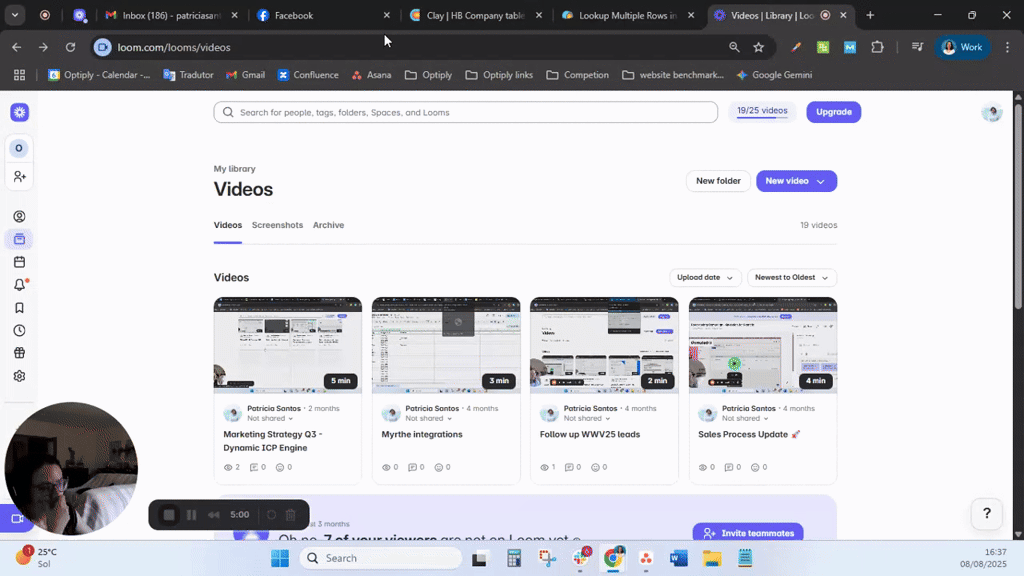Open the Meetings calendar icon in sidebar
The width and height of the screenshot is (1024, 576).
[x=19, y=261]
